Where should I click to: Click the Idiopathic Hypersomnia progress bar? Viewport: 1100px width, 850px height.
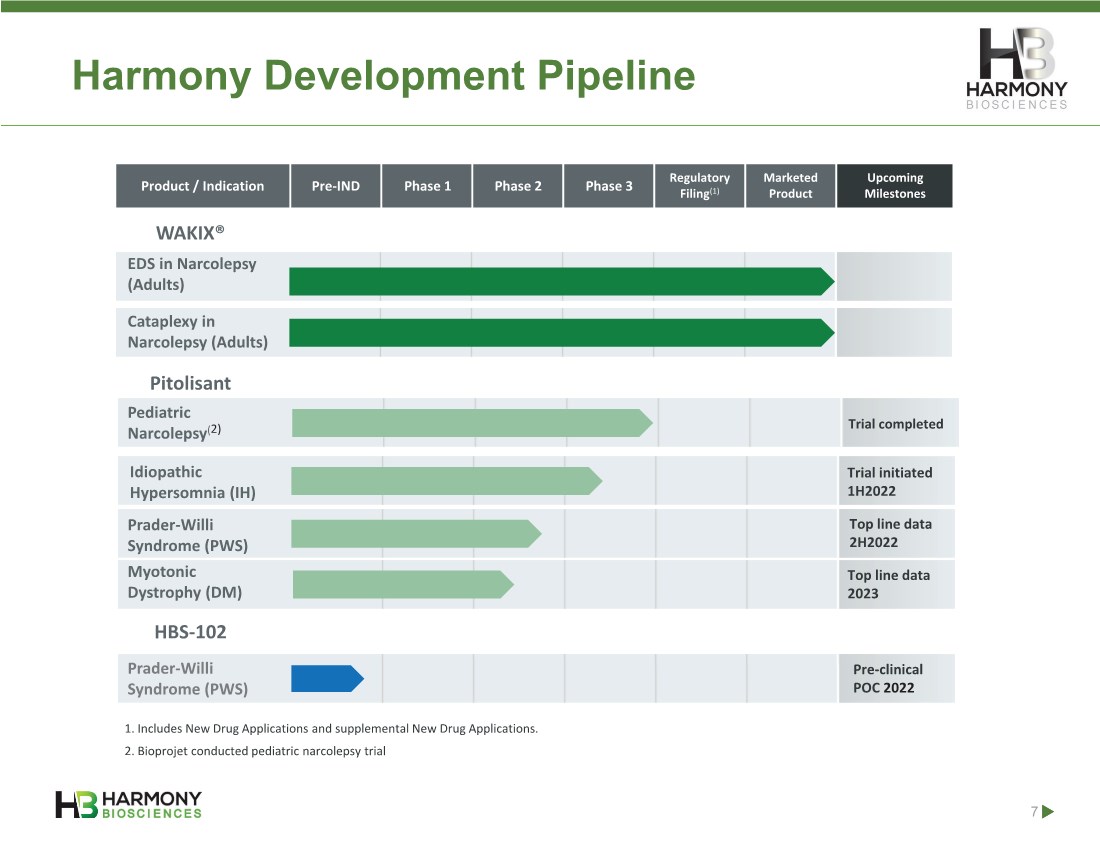[446, 481]
